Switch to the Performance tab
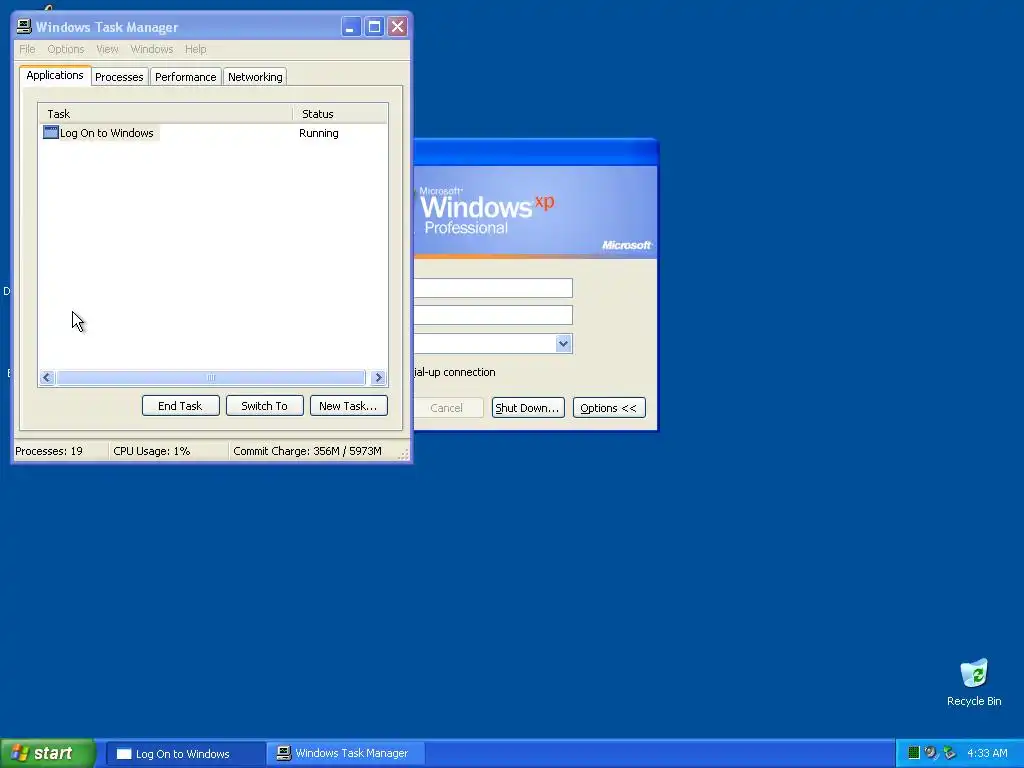The height and width of the screenshot is (768, 1024). [x=185, y=77]
